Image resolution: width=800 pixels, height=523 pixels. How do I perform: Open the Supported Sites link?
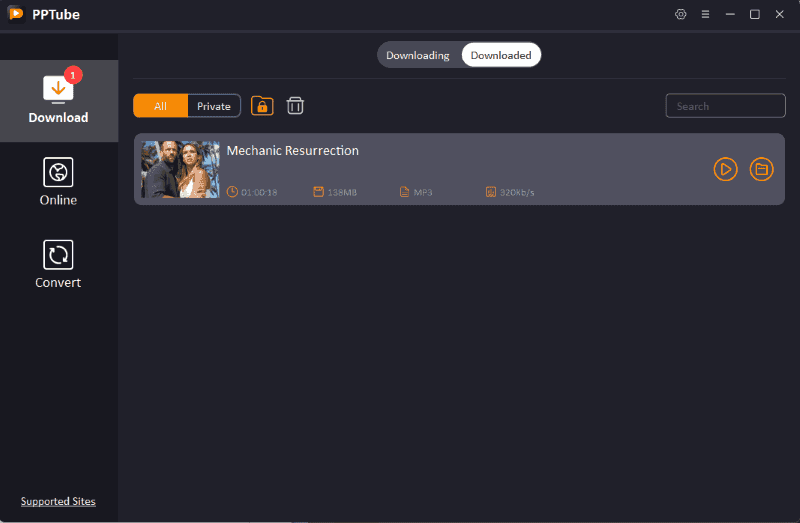[58, 501]
